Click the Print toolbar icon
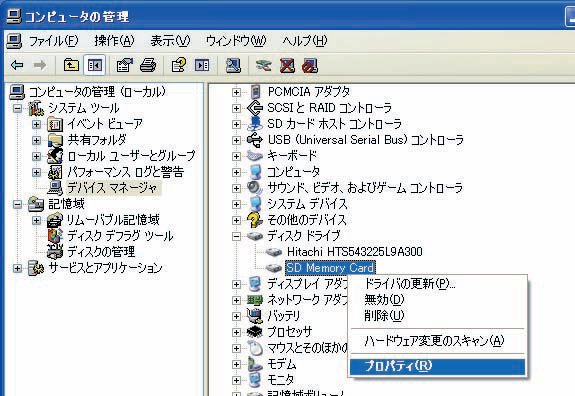The image size is (575, 396). [148, 66]
